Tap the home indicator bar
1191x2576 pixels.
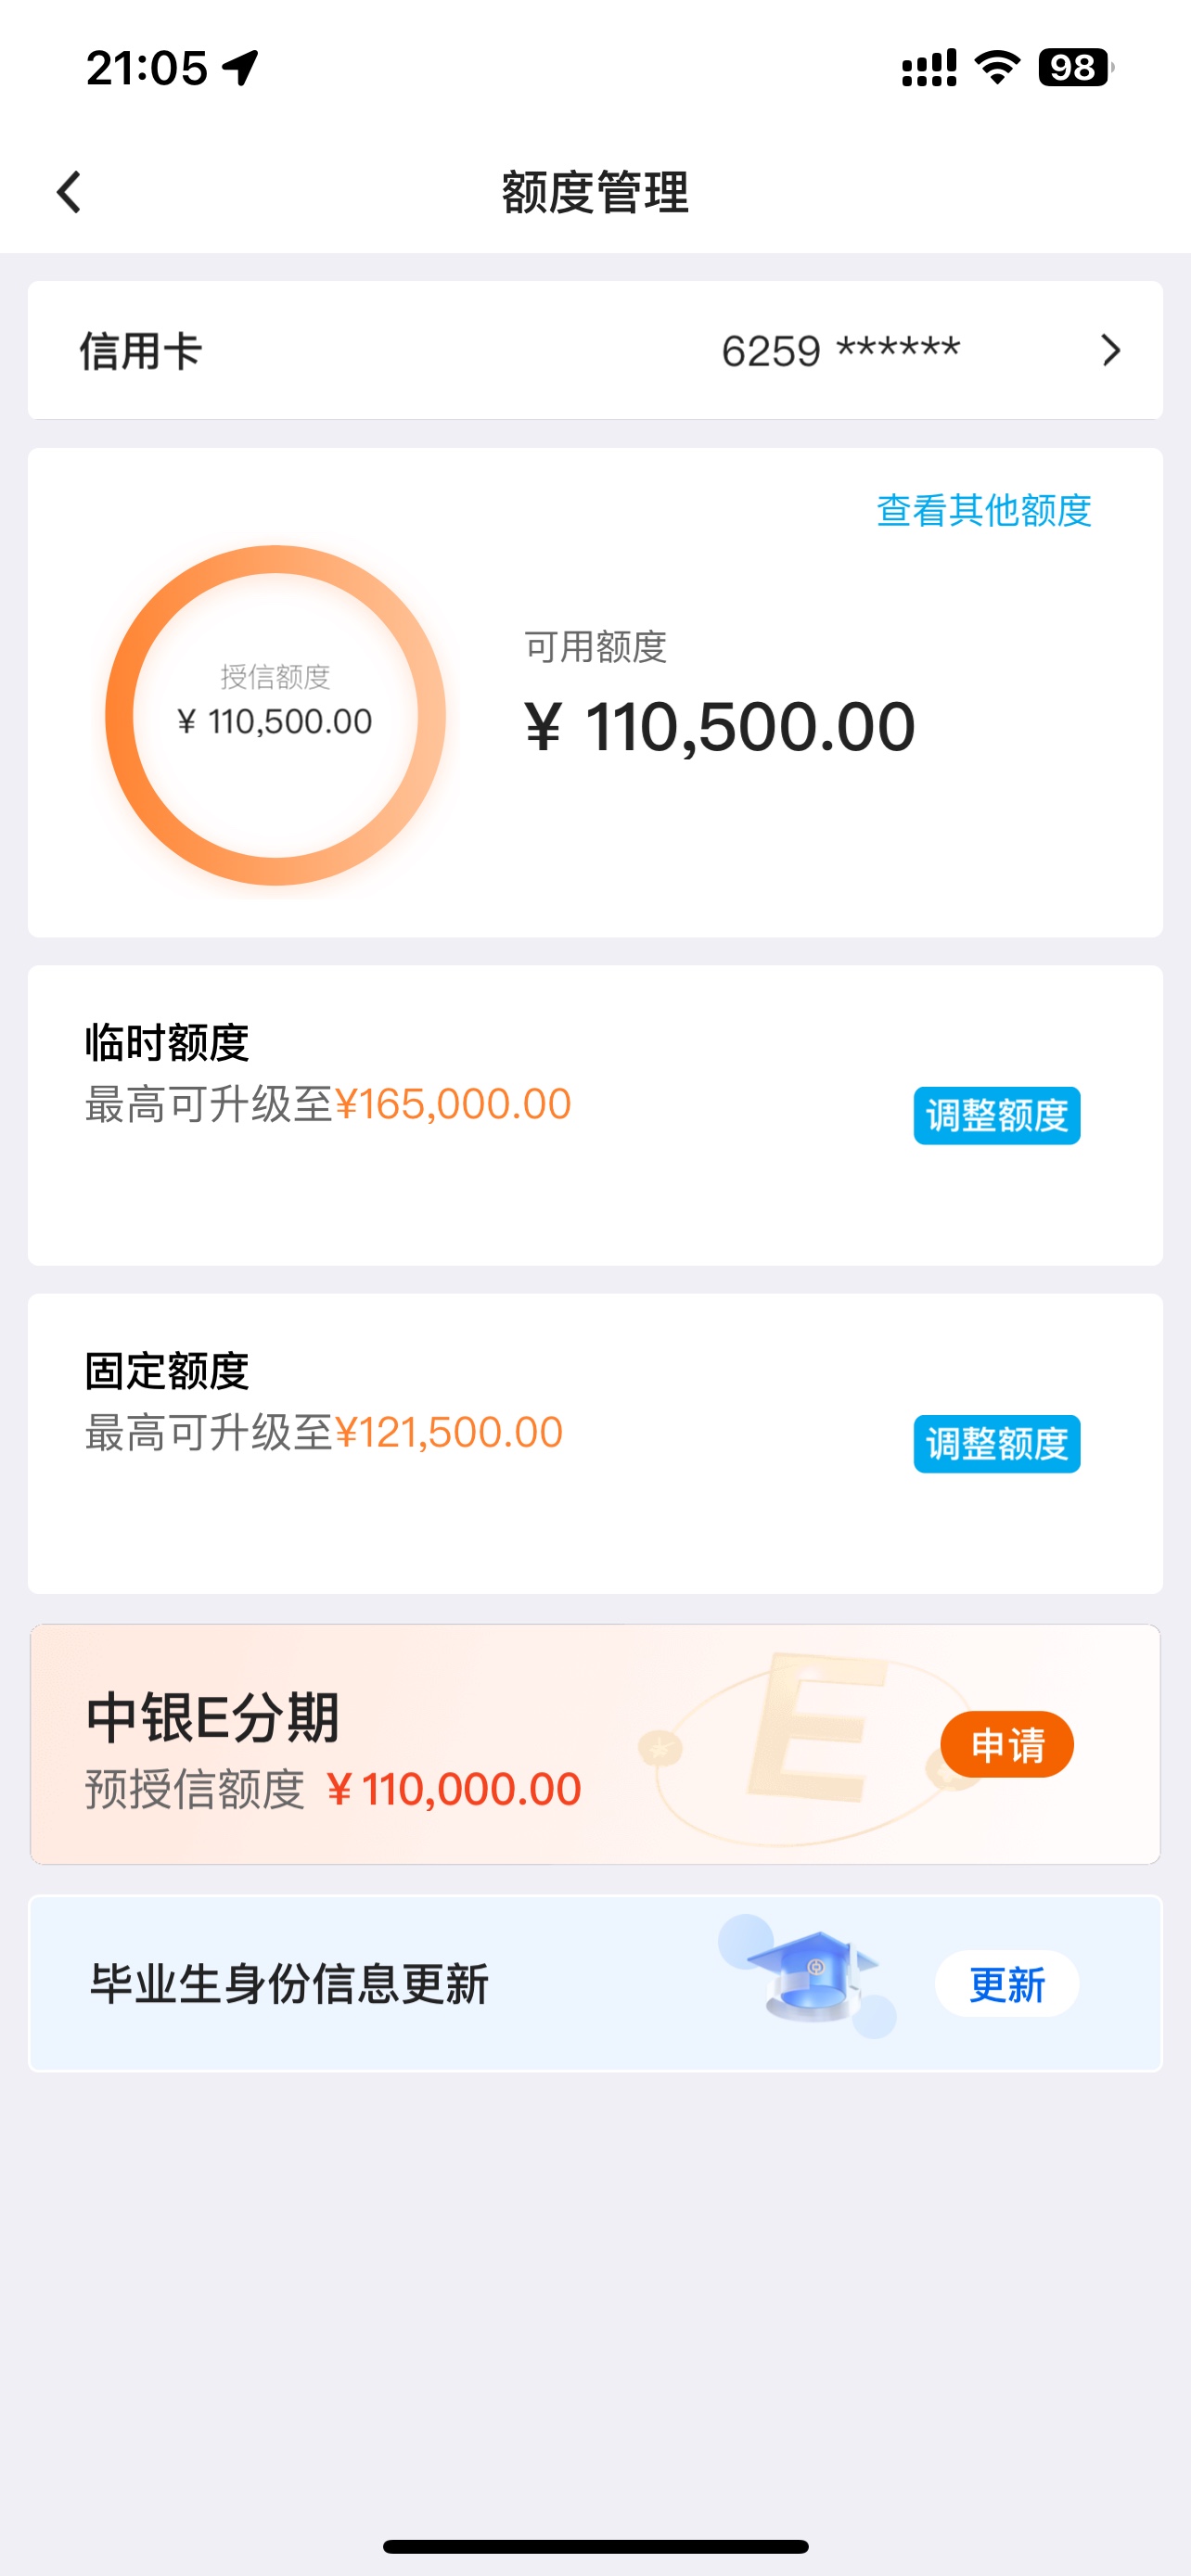pos(595,2546)
